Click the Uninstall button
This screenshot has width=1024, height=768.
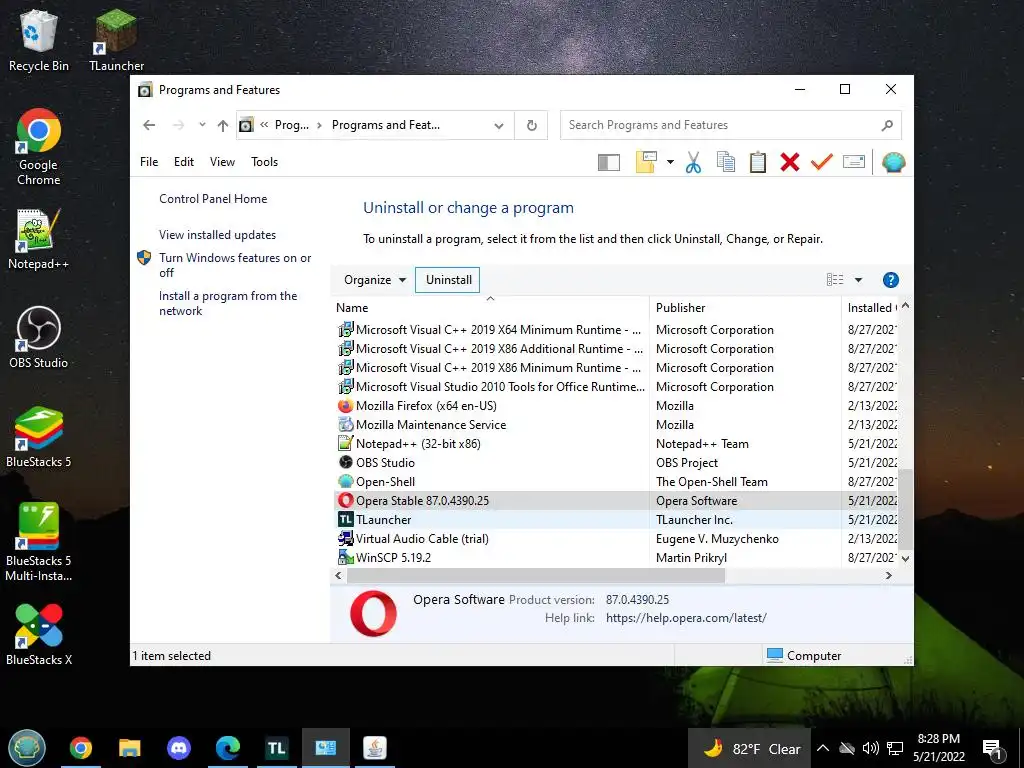(448, 280)
